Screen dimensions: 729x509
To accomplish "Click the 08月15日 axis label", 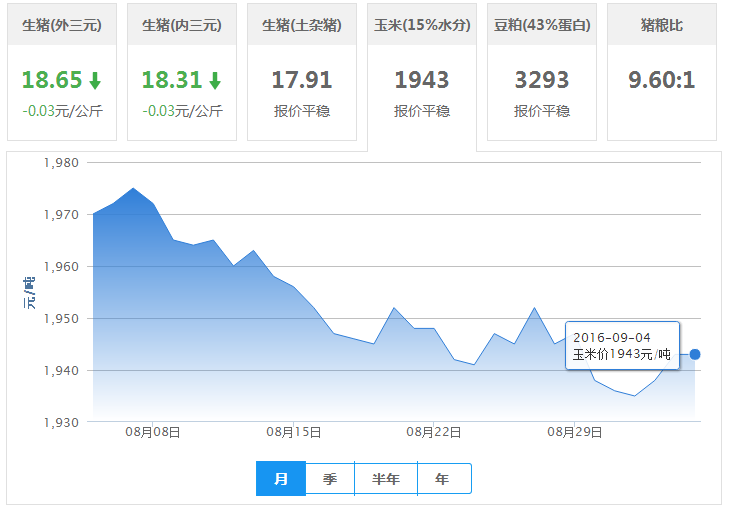I will tap(293, 432).
